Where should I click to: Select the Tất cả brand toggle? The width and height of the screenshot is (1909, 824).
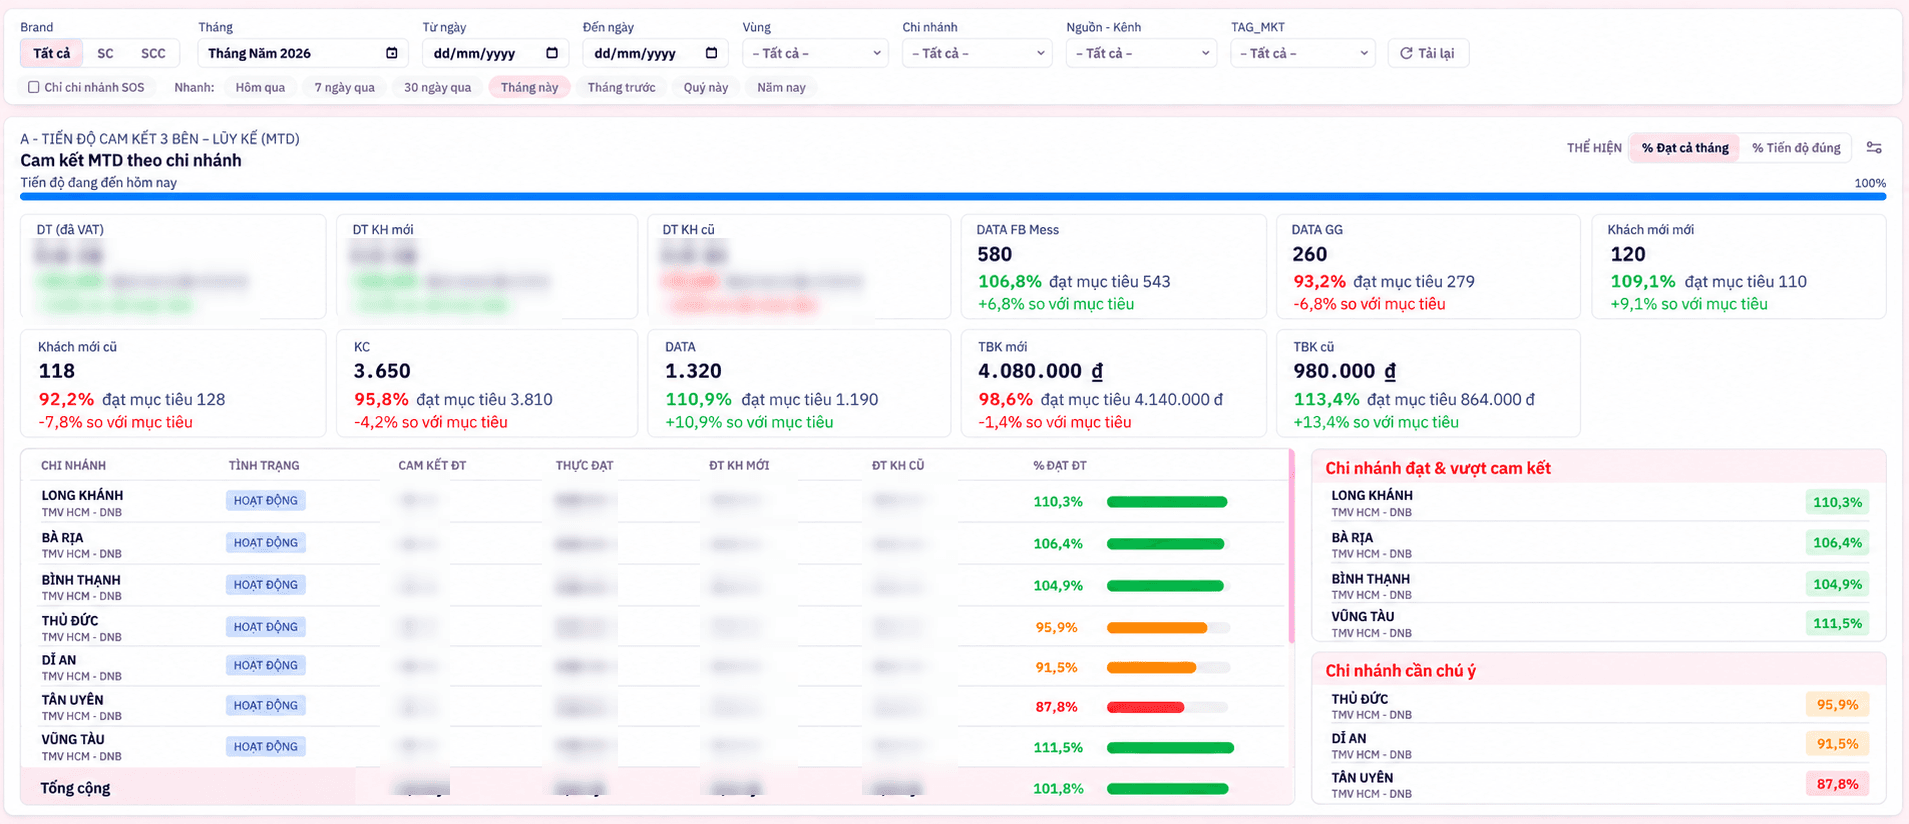click(x=51, y=53)
